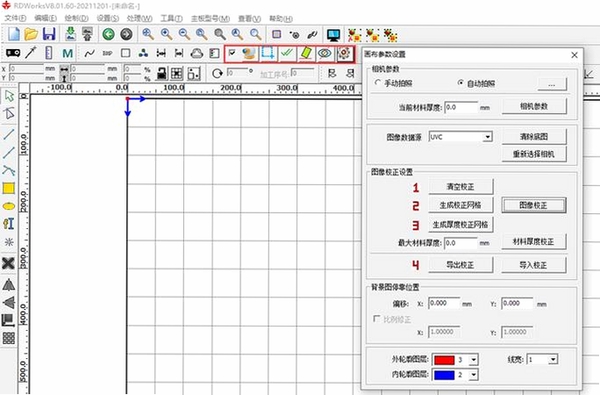Select the arrow pointer tool

point(9,96)
